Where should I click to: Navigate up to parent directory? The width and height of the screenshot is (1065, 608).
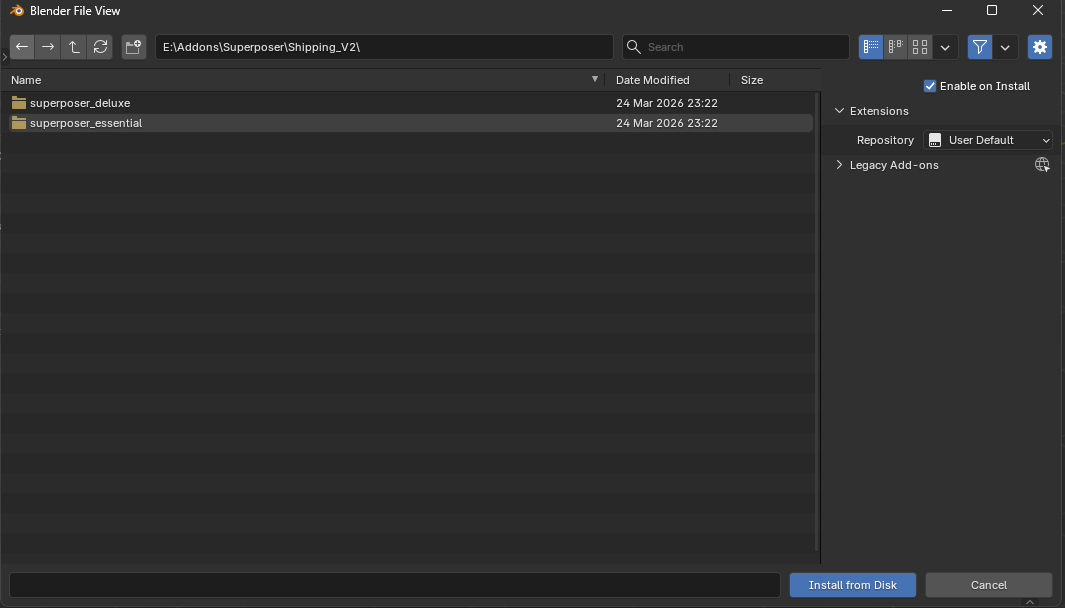point(73,47)
